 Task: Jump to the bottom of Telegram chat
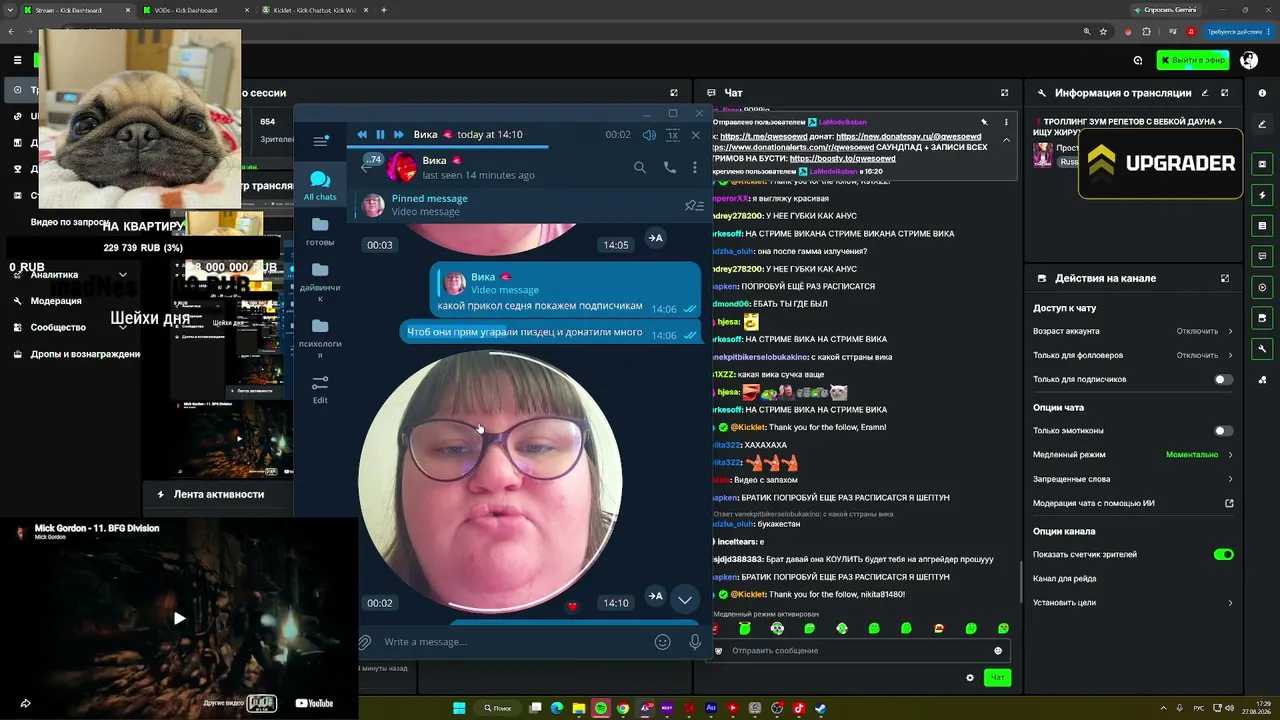pyautogui.click(x=685, y=600)
